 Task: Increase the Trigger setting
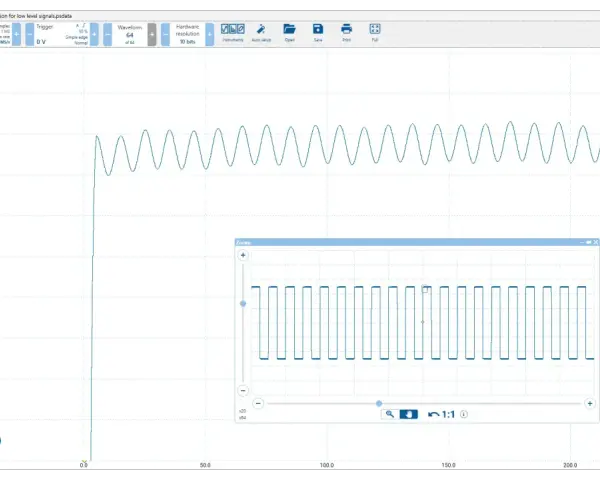tap(94, 34)
